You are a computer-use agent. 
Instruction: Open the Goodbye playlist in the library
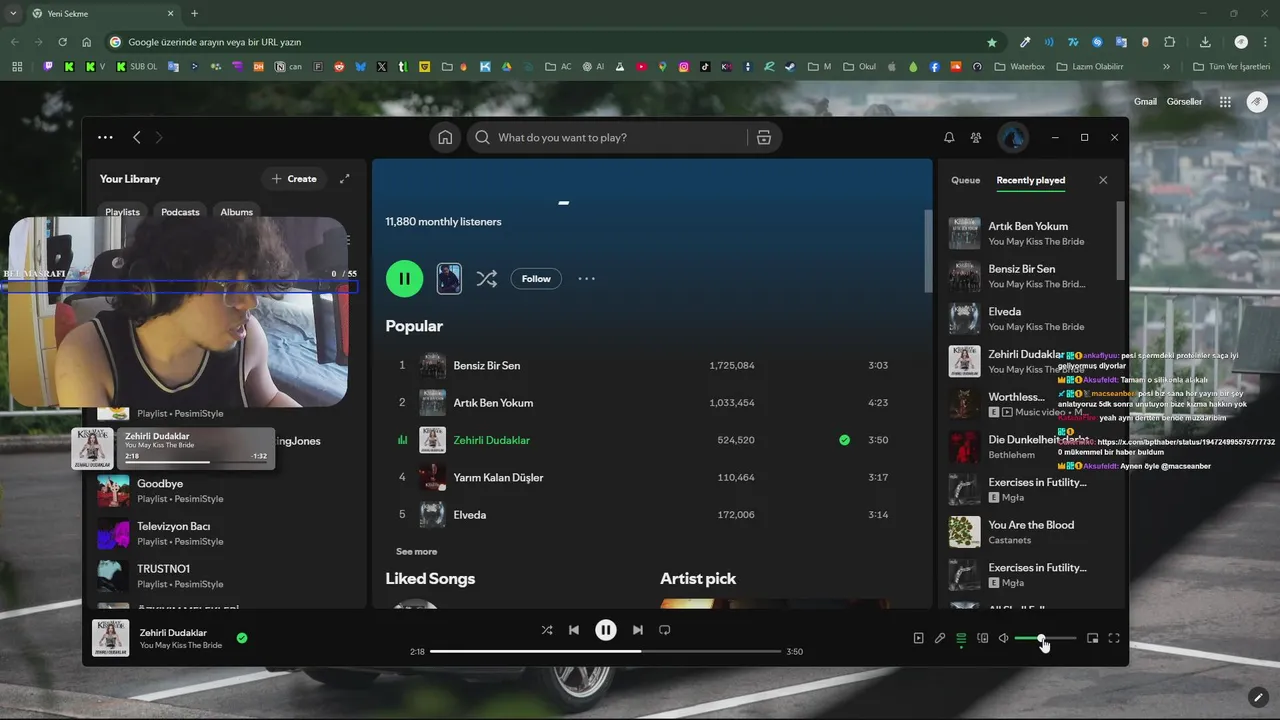pos(225,491)
